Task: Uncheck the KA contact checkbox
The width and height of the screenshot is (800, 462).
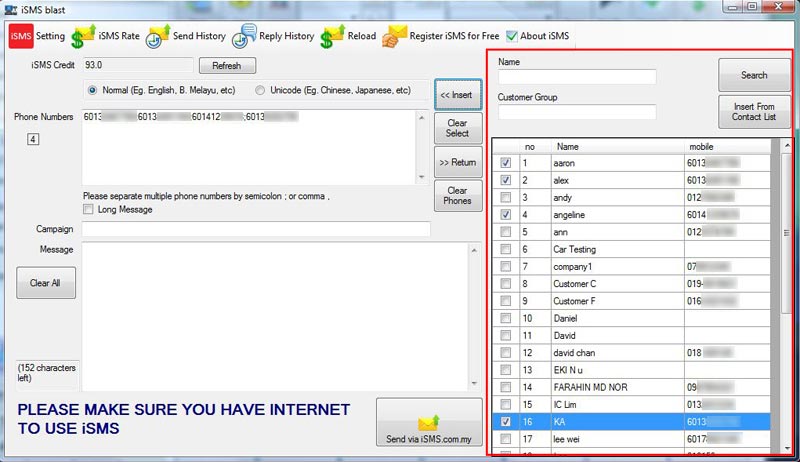Action: pos(506,422)
